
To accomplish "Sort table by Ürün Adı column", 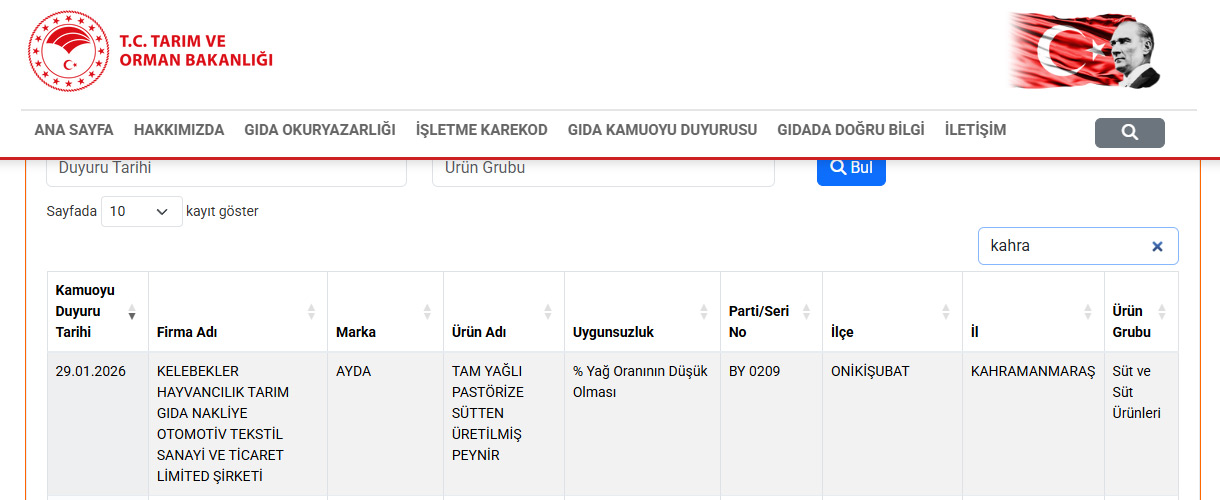I will click(x=547, y=312).
